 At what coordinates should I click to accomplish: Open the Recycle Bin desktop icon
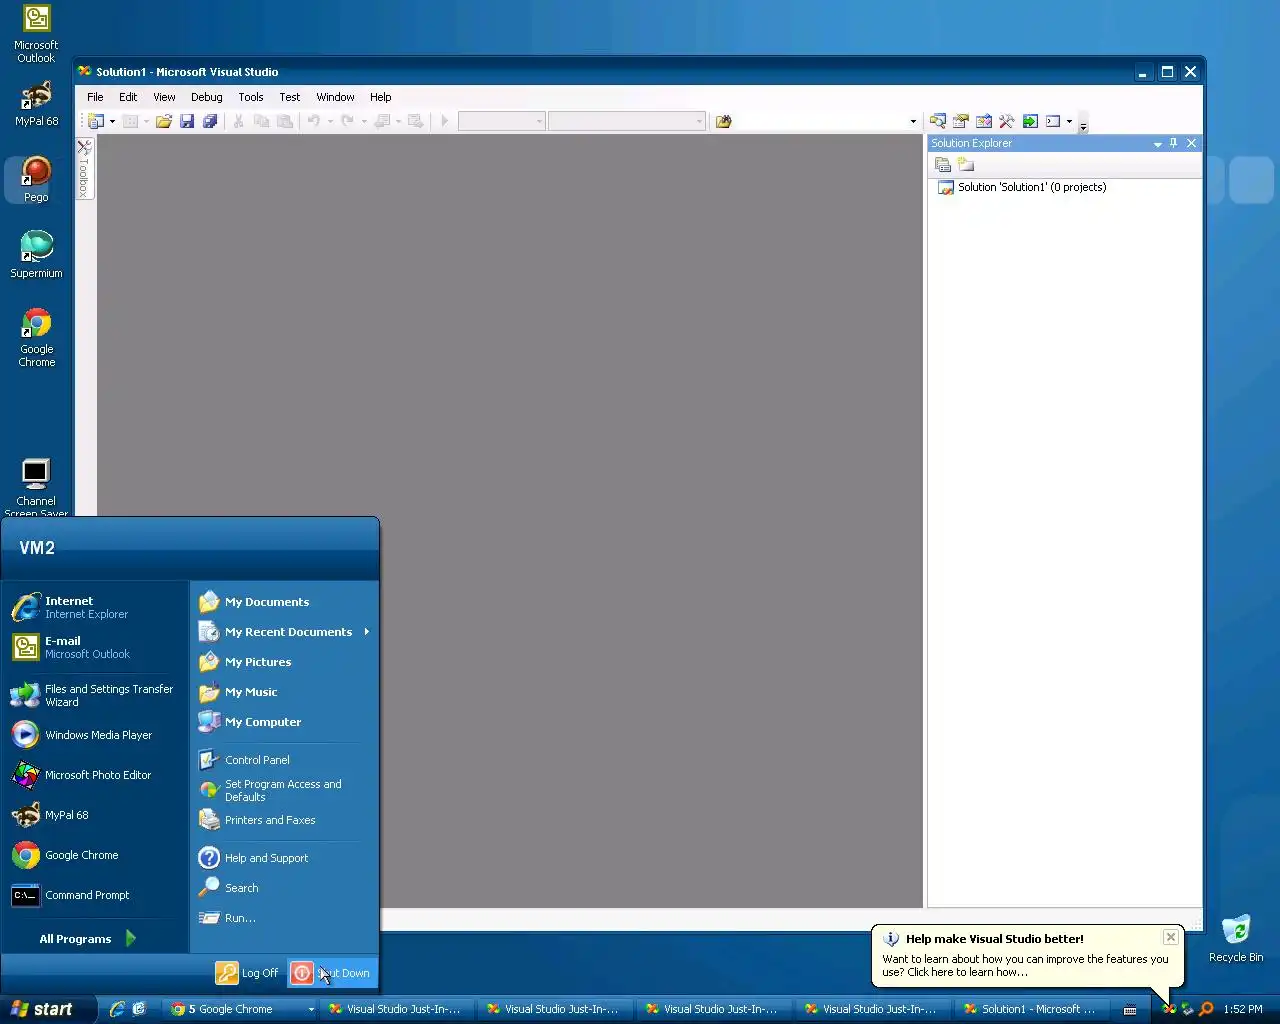(1236, 938)
